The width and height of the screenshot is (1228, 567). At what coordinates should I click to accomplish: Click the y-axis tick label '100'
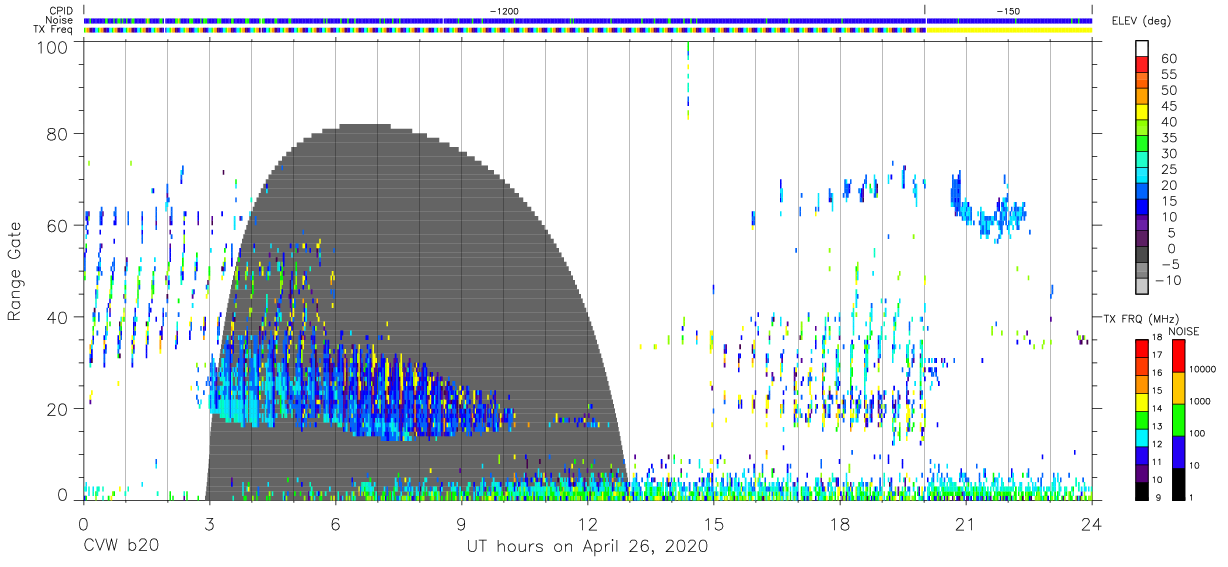click(x=54, y=47)
